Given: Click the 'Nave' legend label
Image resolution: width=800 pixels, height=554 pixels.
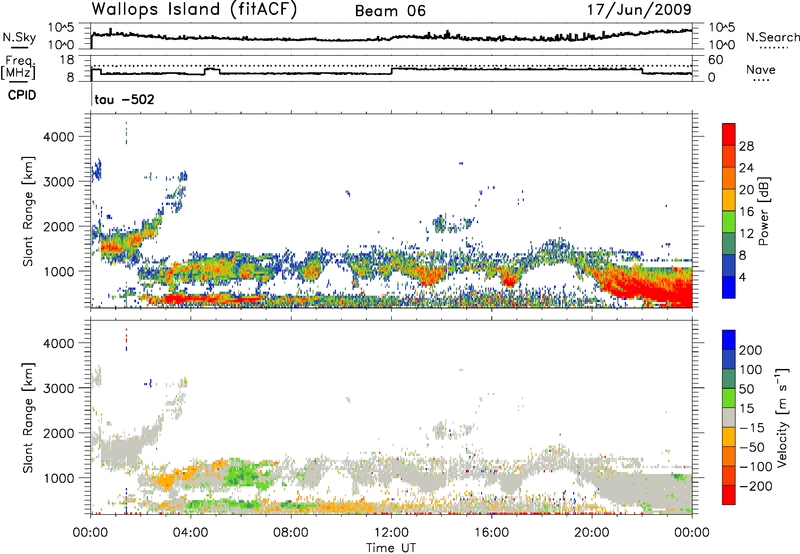Looking at the screenshot, I should 761,70.
